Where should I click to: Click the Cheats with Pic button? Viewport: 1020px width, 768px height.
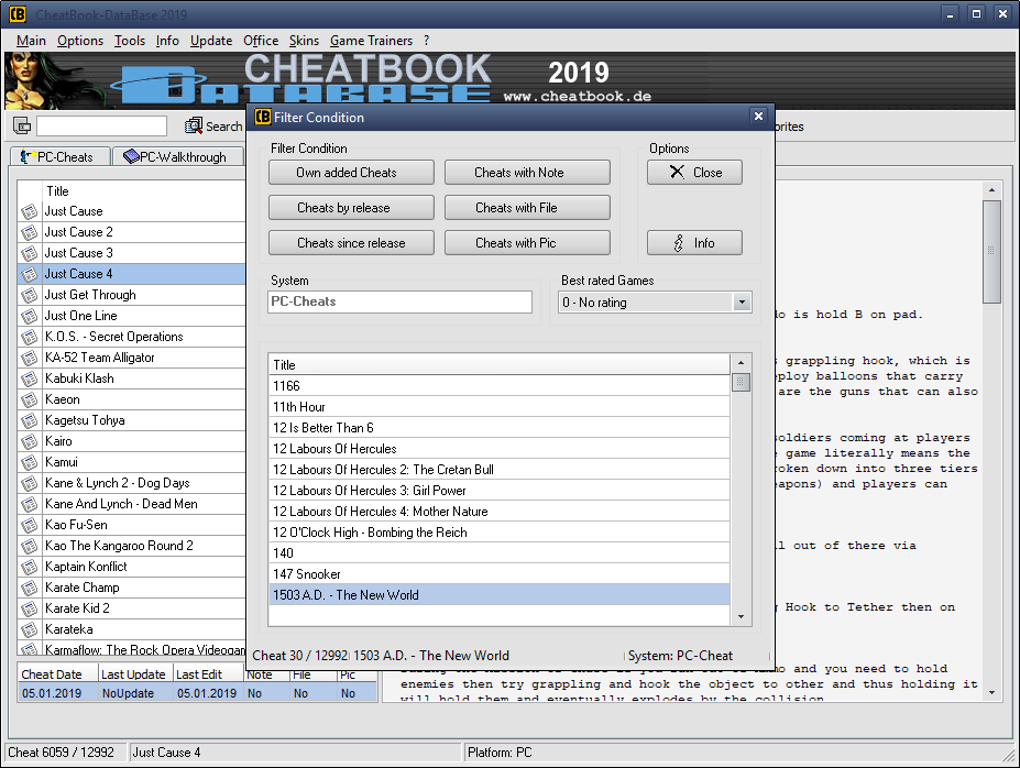click(x=527, y=243)
